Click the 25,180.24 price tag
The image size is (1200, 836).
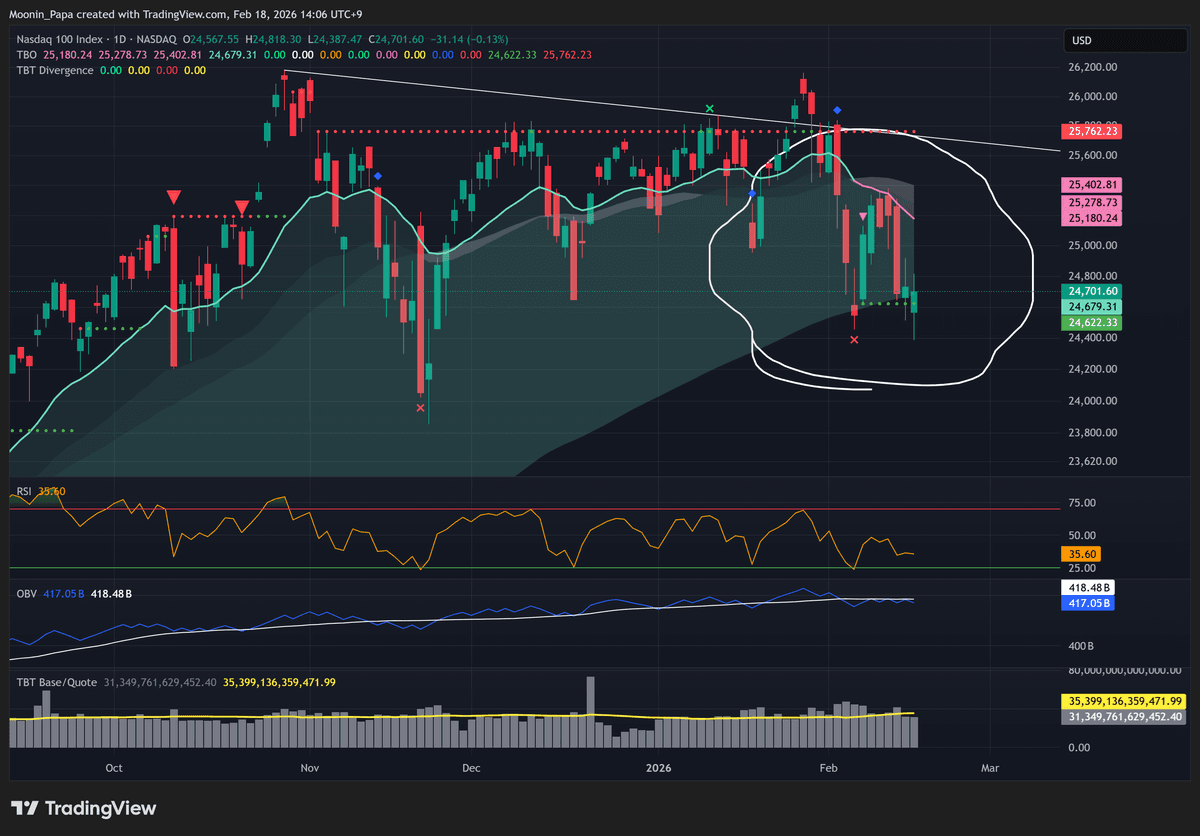coord(1093,218)
